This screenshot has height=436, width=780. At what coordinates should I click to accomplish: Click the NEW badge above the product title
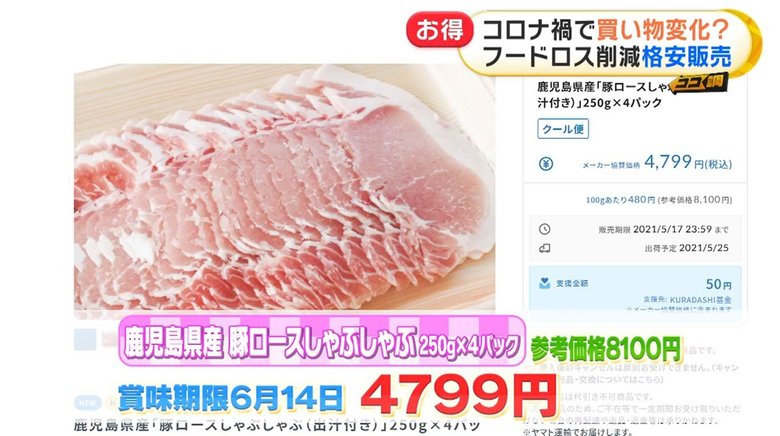click(x=88, y=403)
